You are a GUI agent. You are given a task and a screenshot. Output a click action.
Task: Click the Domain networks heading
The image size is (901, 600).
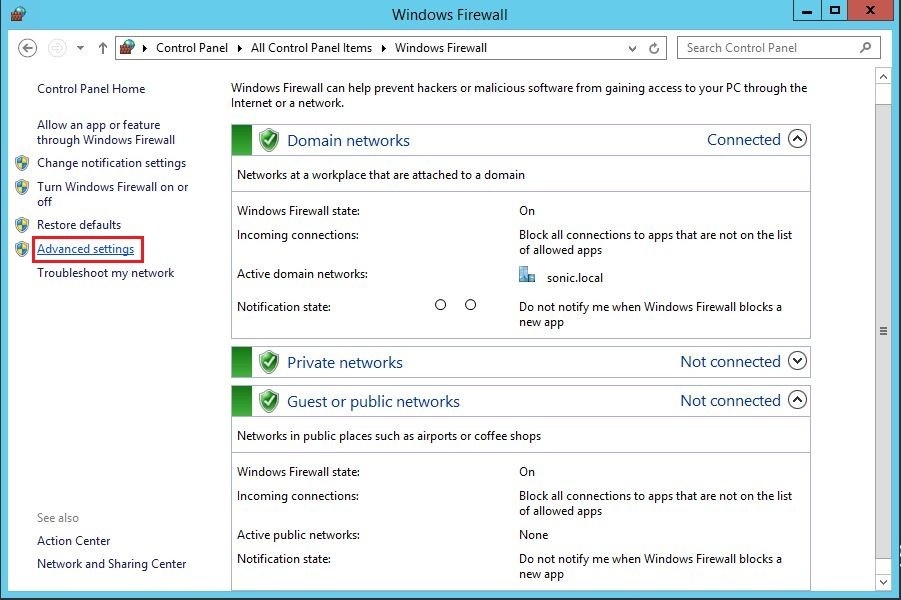click(x=348, y=141)
